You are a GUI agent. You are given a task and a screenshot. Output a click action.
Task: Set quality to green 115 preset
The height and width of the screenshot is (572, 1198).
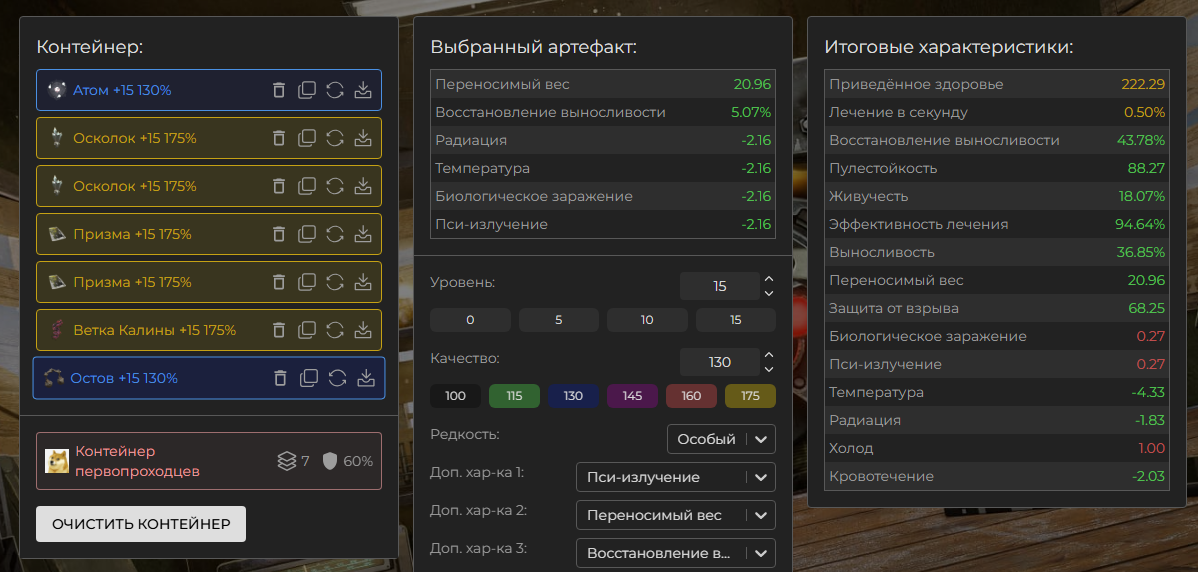pyautogui.click(x=514, y=396)
